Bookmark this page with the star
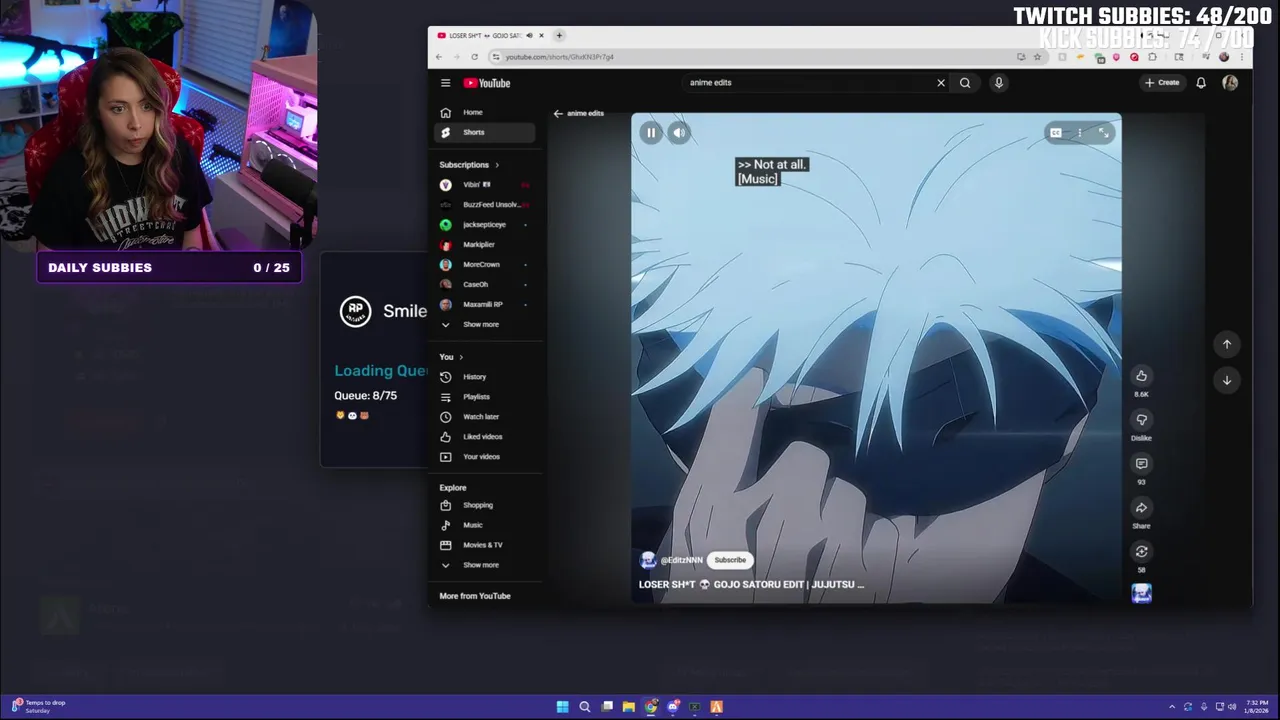Image resolution: width=1280 pixels, height=720 pixels. click(1037, 57)
